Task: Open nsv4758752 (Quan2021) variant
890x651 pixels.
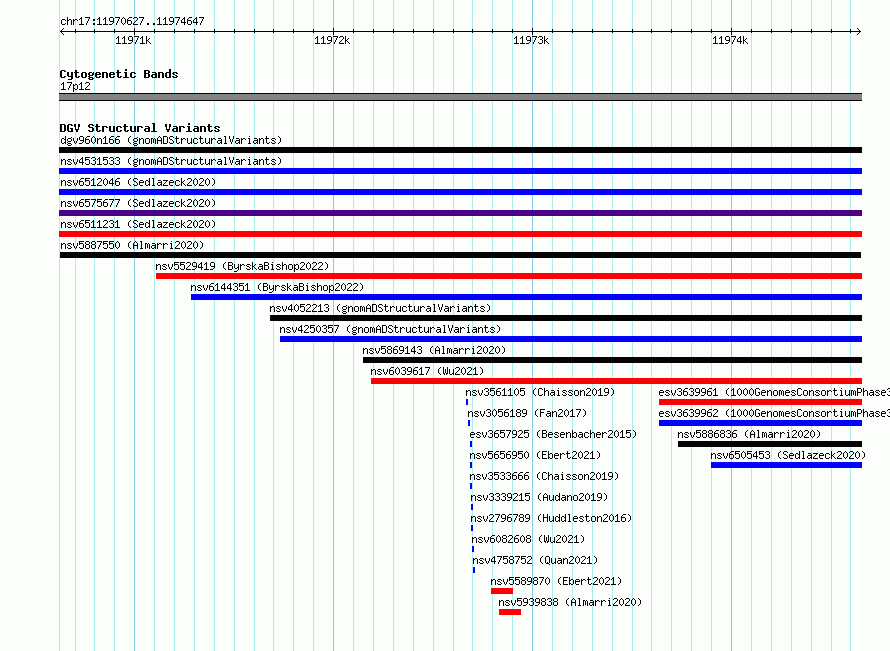Action: pyautogui.click(x=535, y=560)
